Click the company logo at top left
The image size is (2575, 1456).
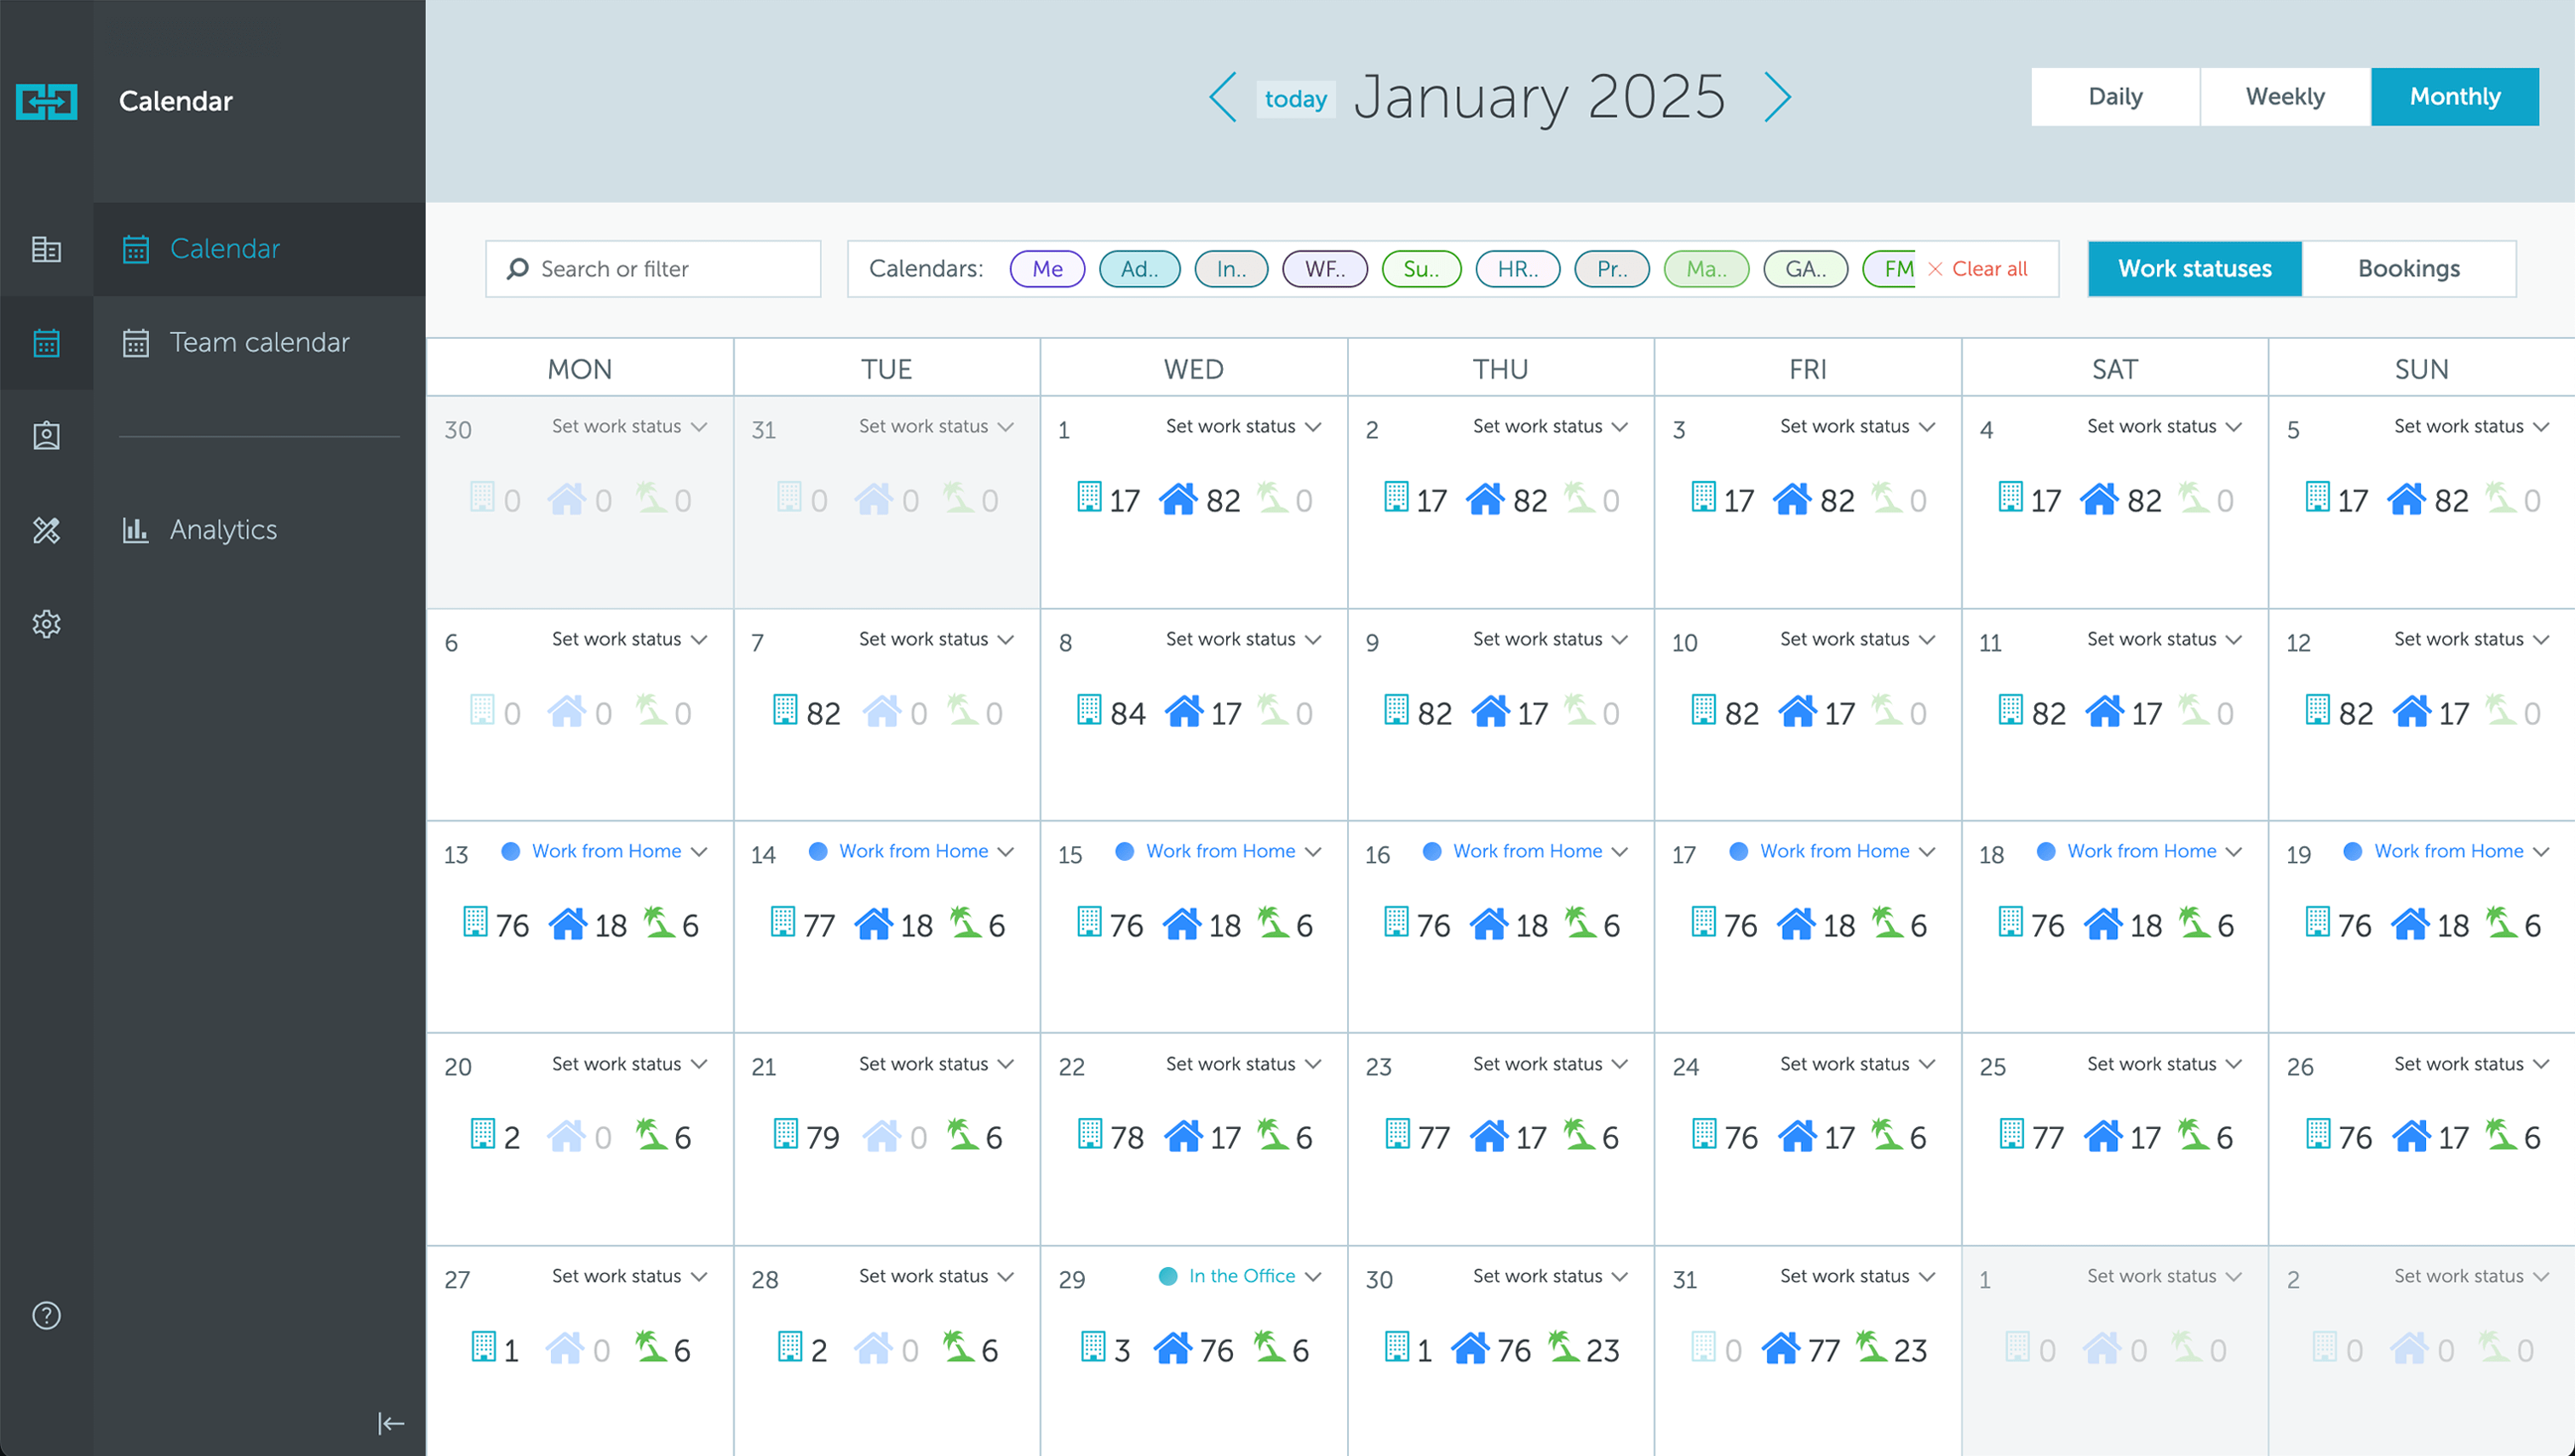pyautogui.click(x=46, y=101)
